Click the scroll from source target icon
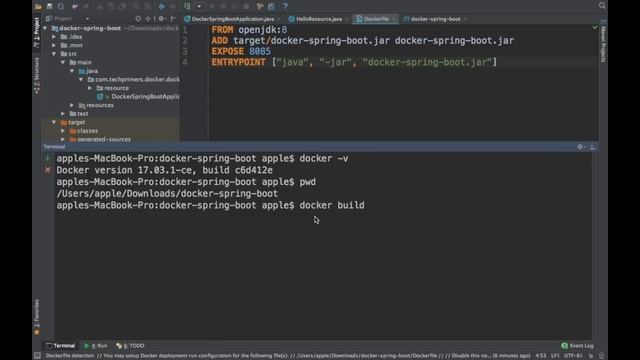The width and height of the screenshot is (640, 360). coord(138,19)
